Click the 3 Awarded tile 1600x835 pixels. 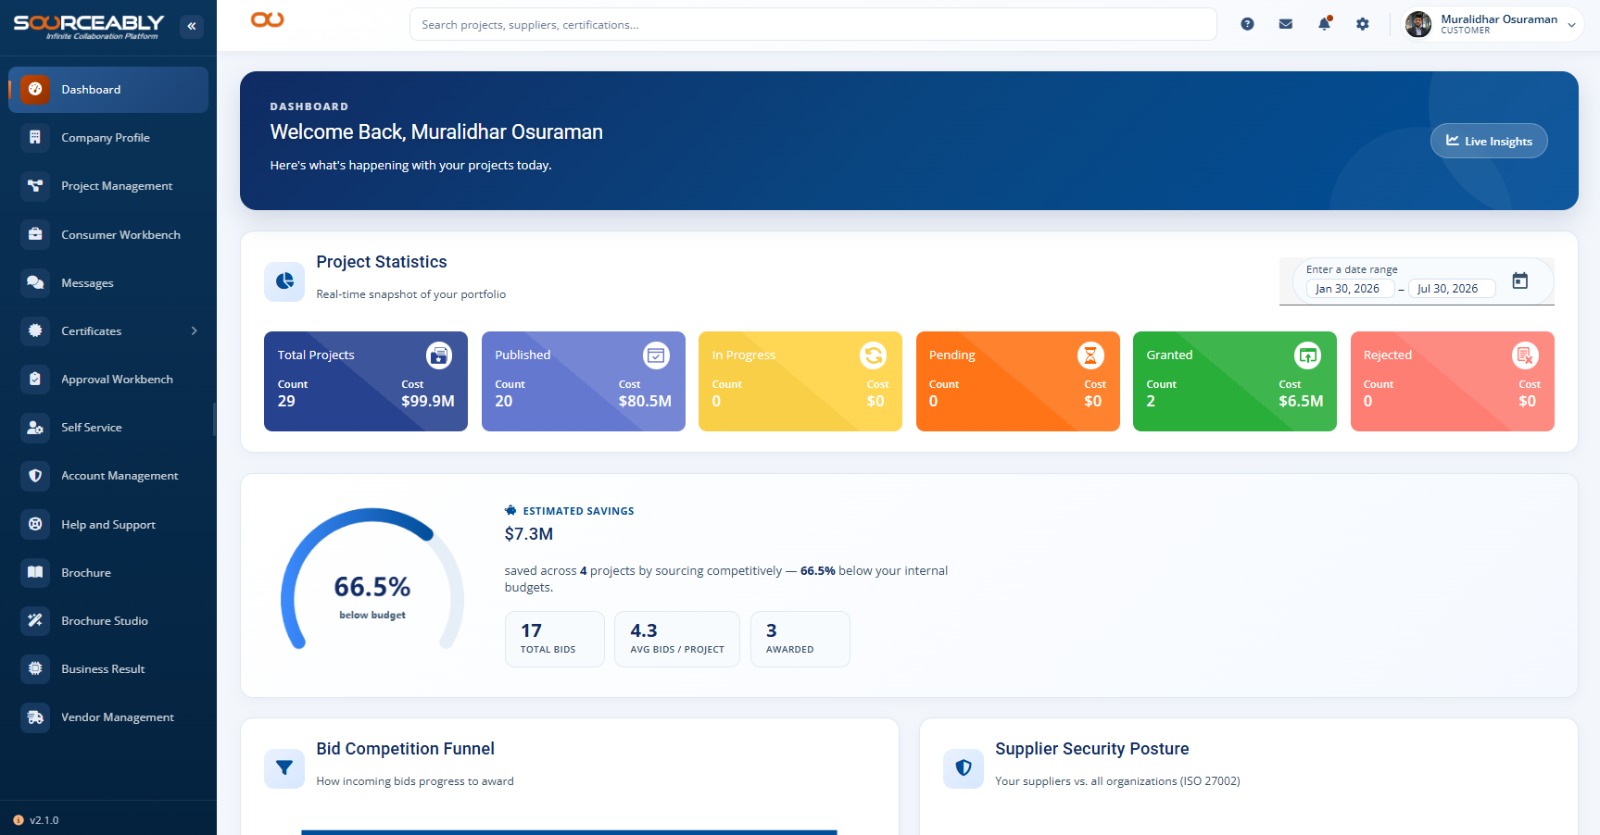click(x=800, y=639)
